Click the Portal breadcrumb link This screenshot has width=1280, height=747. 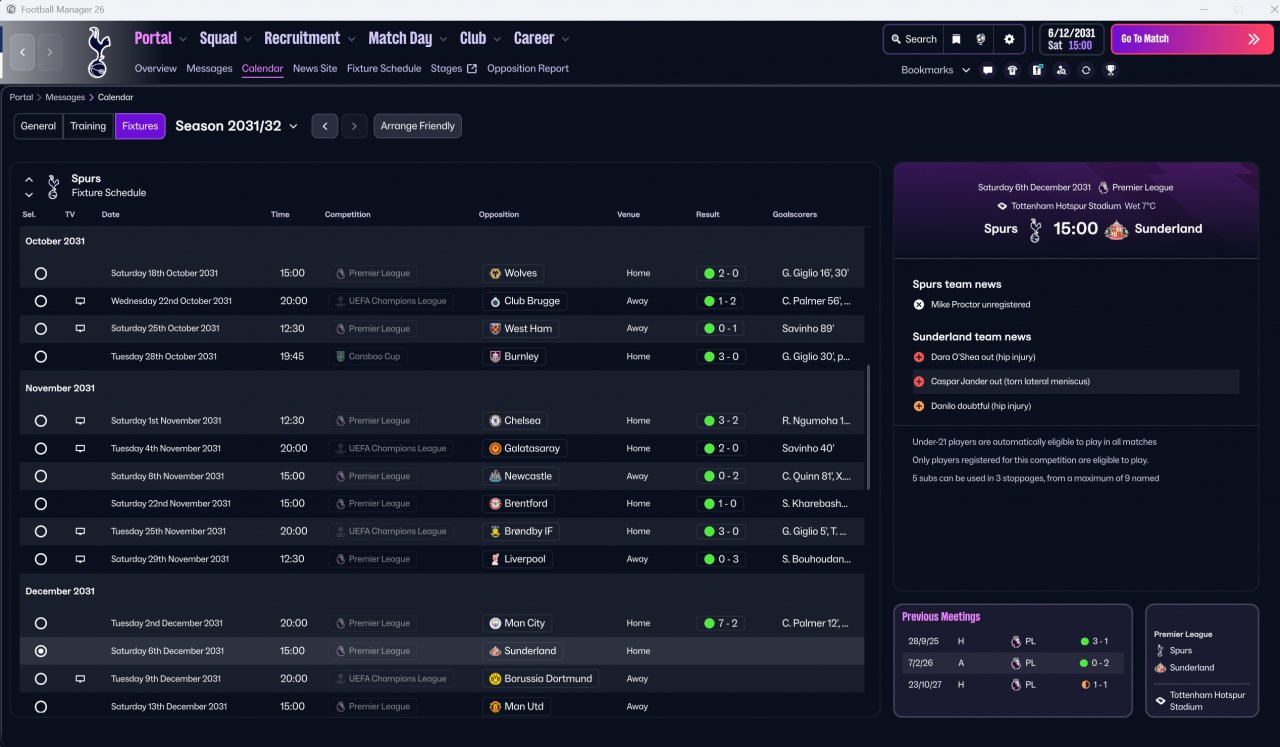[21, 97]
